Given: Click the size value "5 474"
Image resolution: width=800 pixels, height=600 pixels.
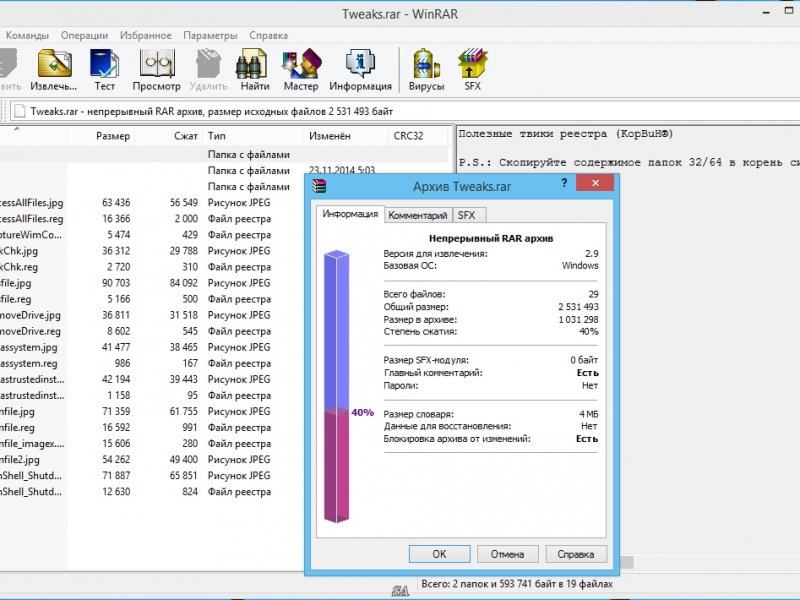Looking at the screenshot, I should point(118,235).
